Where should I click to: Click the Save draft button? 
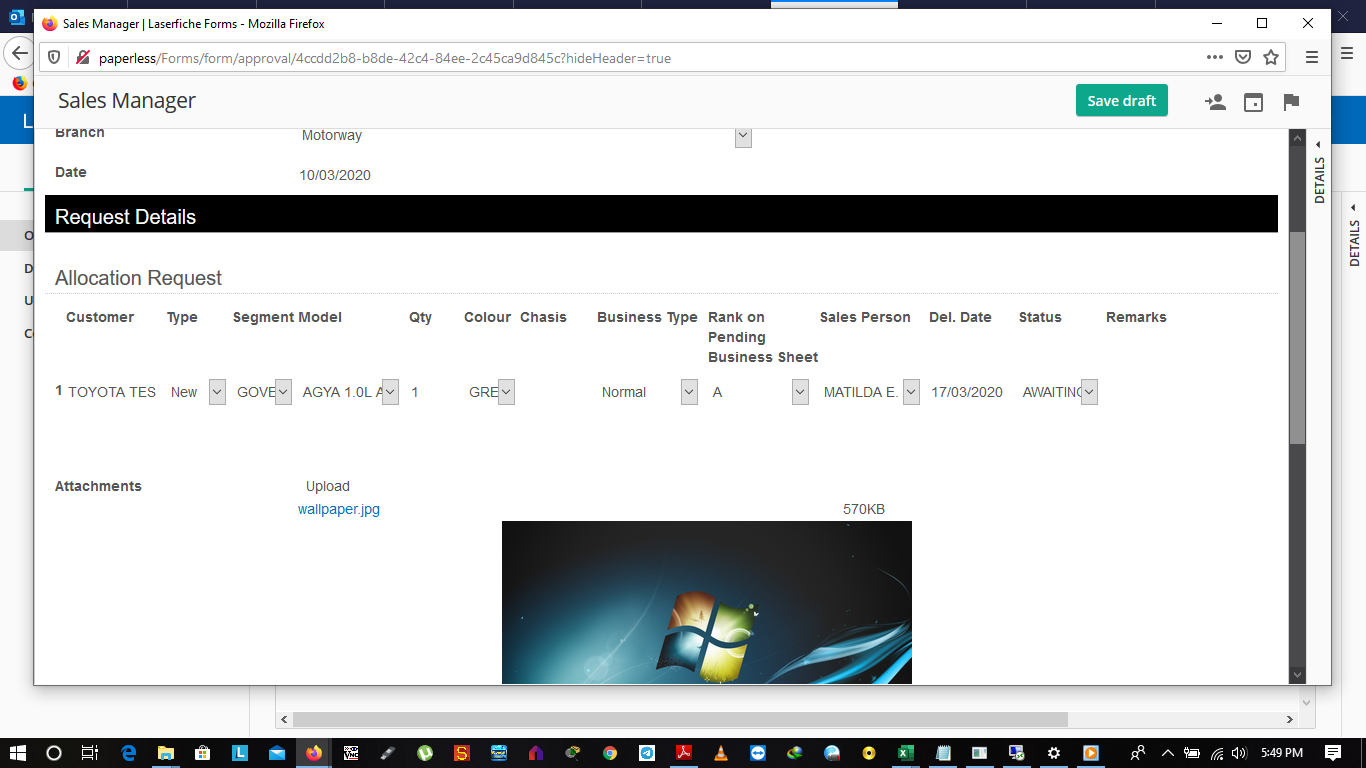click(x=1121, y=101)
